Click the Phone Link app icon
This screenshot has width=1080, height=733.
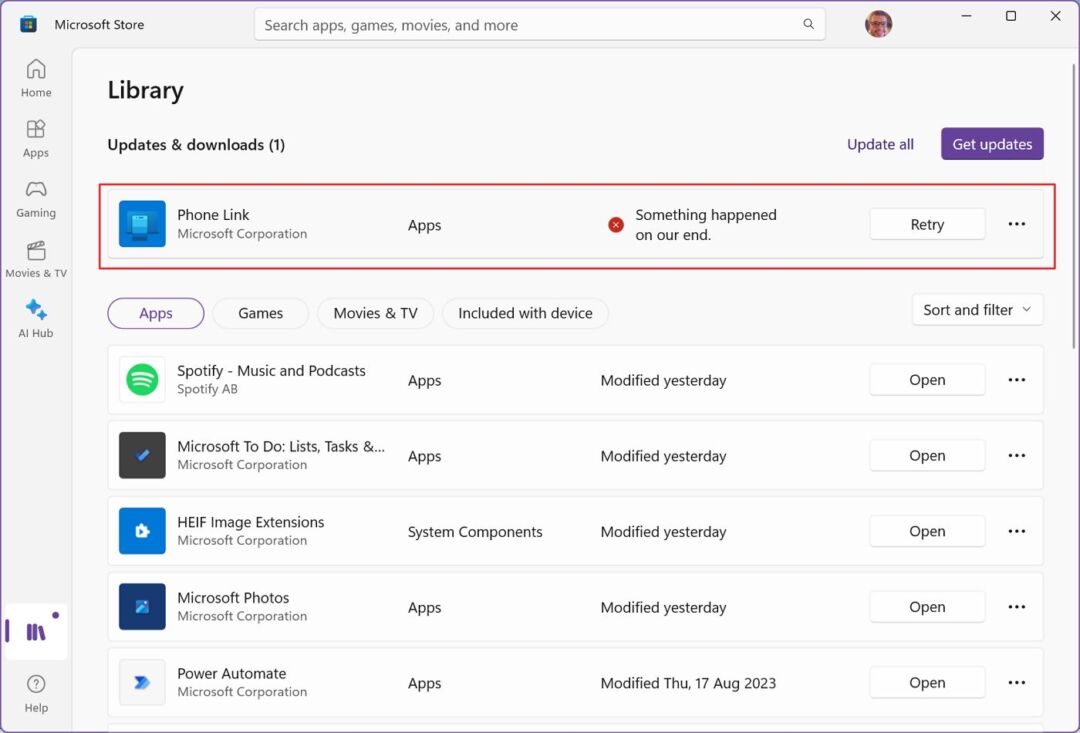(x=142, y=224)
